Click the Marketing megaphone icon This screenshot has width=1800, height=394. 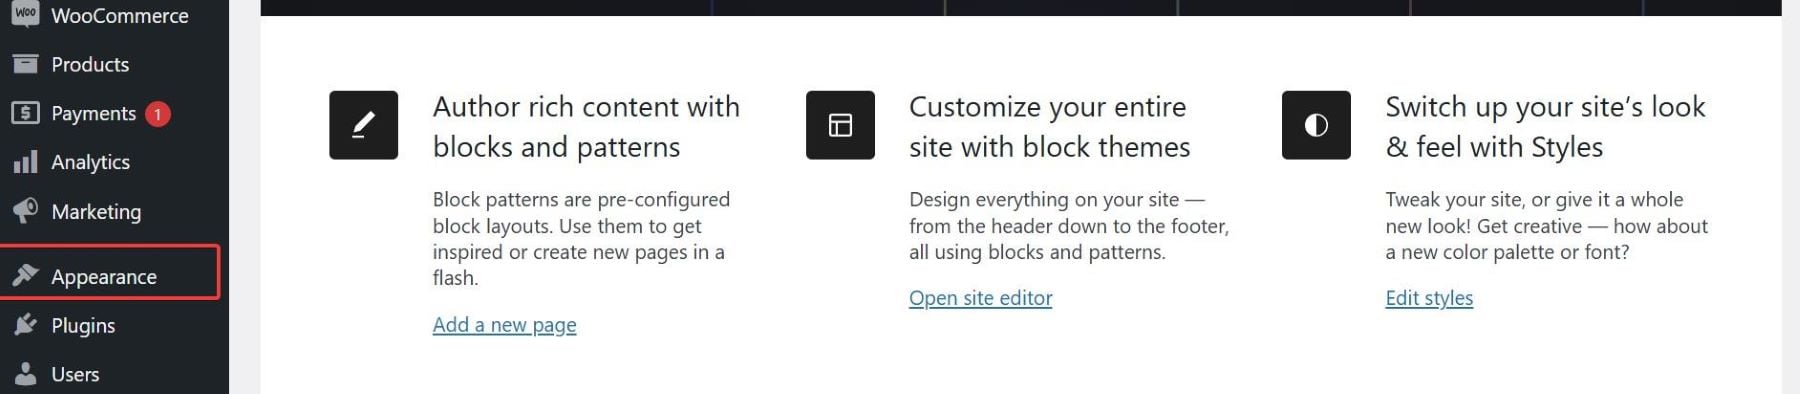[25, 211]
